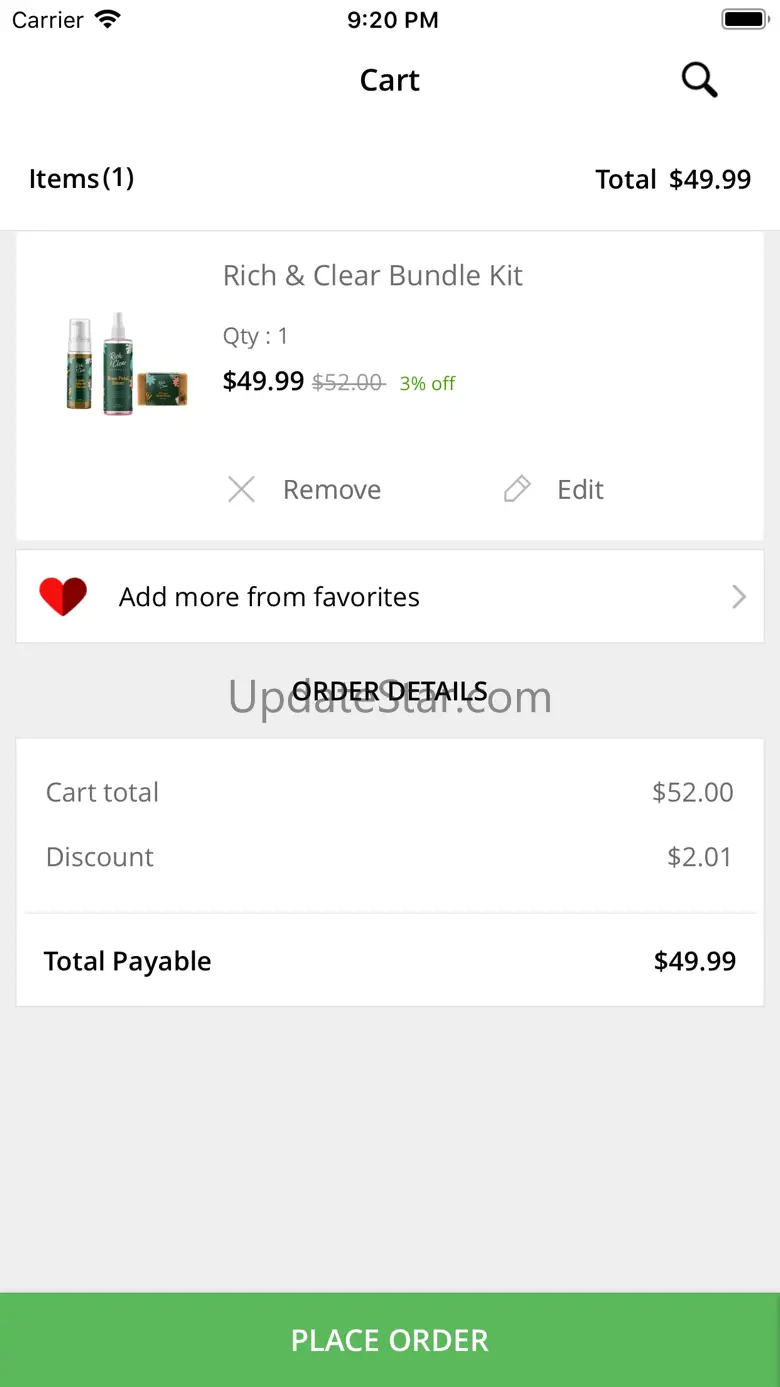Place the order with the green button
This screenshot has height=1387, width=780.
pos(390,1340)
